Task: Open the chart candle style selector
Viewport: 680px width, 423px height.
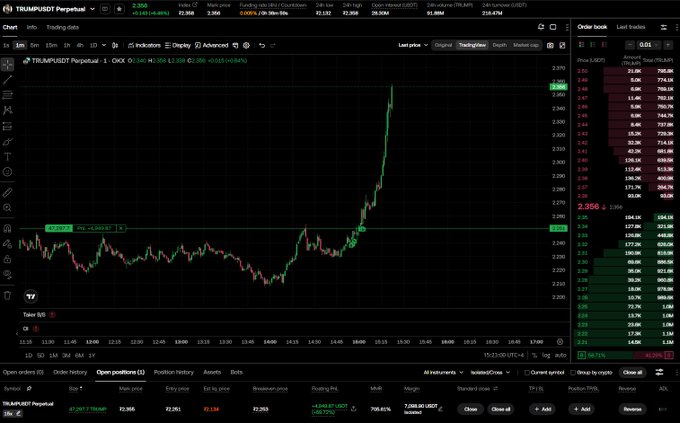Action: 115,45
